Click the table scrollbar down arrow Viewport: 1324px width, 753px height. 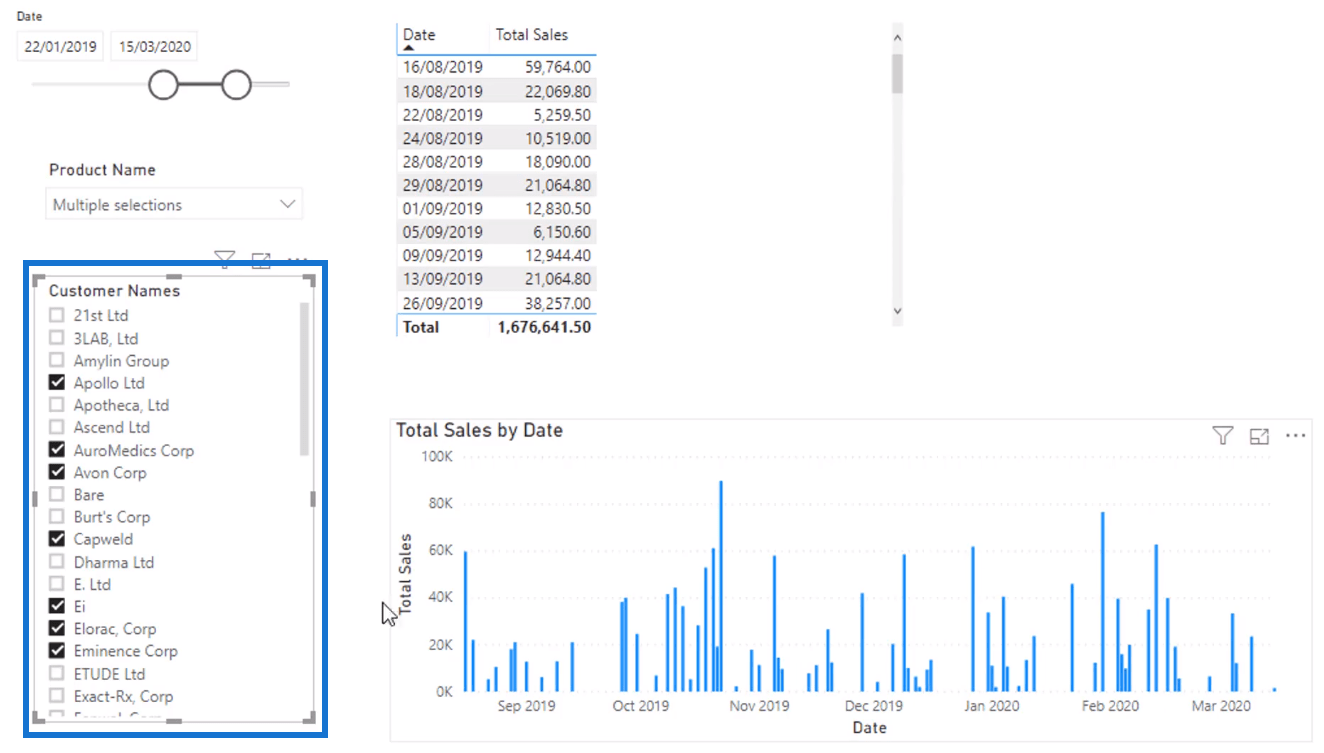pyautogui.click(x=897, y=312)
